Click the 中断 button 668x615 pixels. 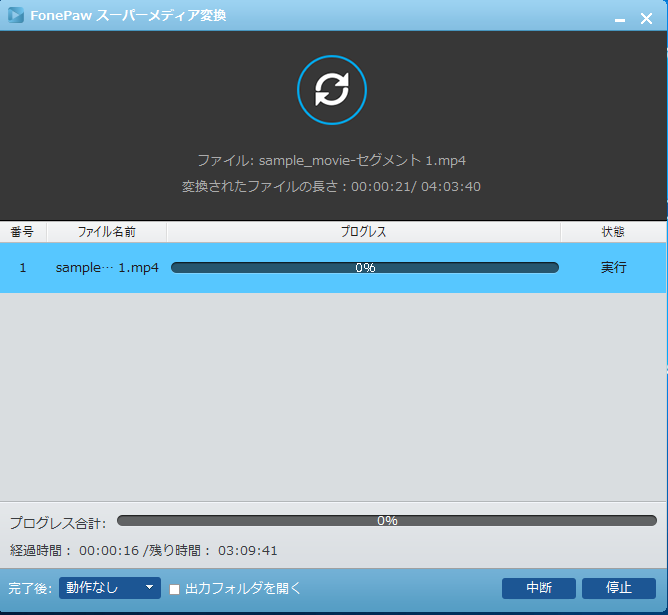click(x=538, y=588)
